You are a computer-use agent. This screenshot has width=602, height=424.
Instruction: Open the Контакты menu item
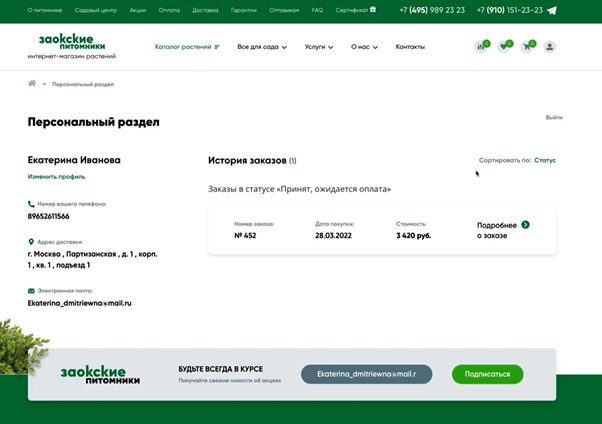coord(410,47)
